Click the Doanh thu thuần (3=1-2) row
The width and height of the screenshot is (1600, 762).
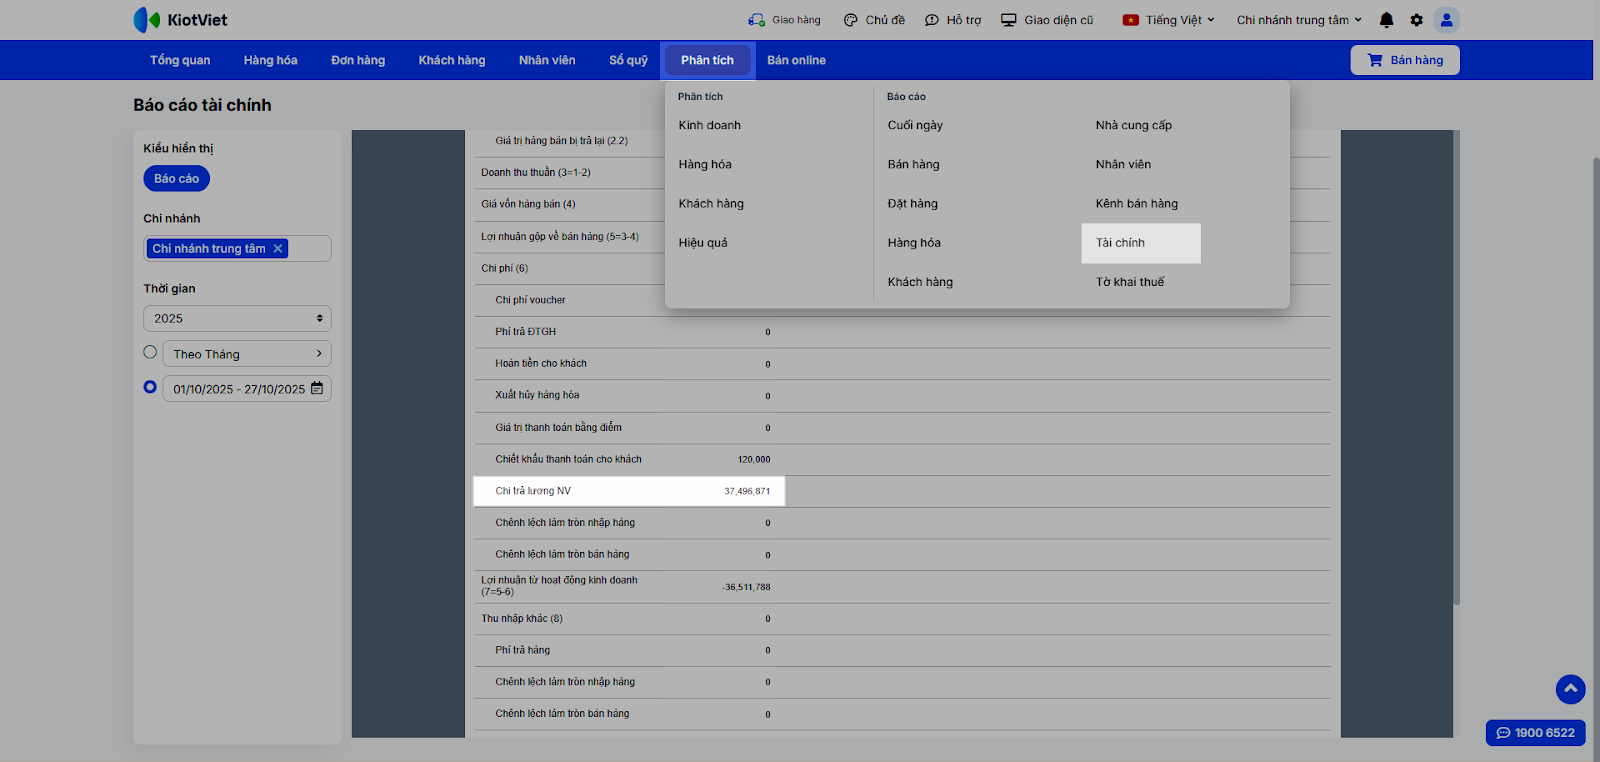pos(903,173)
